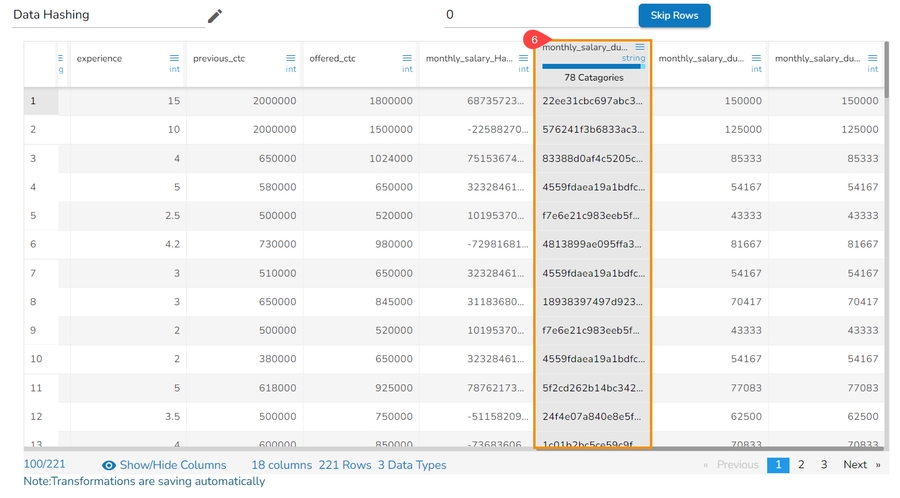Open the experience column menu icon

click(x=174, y=58)
